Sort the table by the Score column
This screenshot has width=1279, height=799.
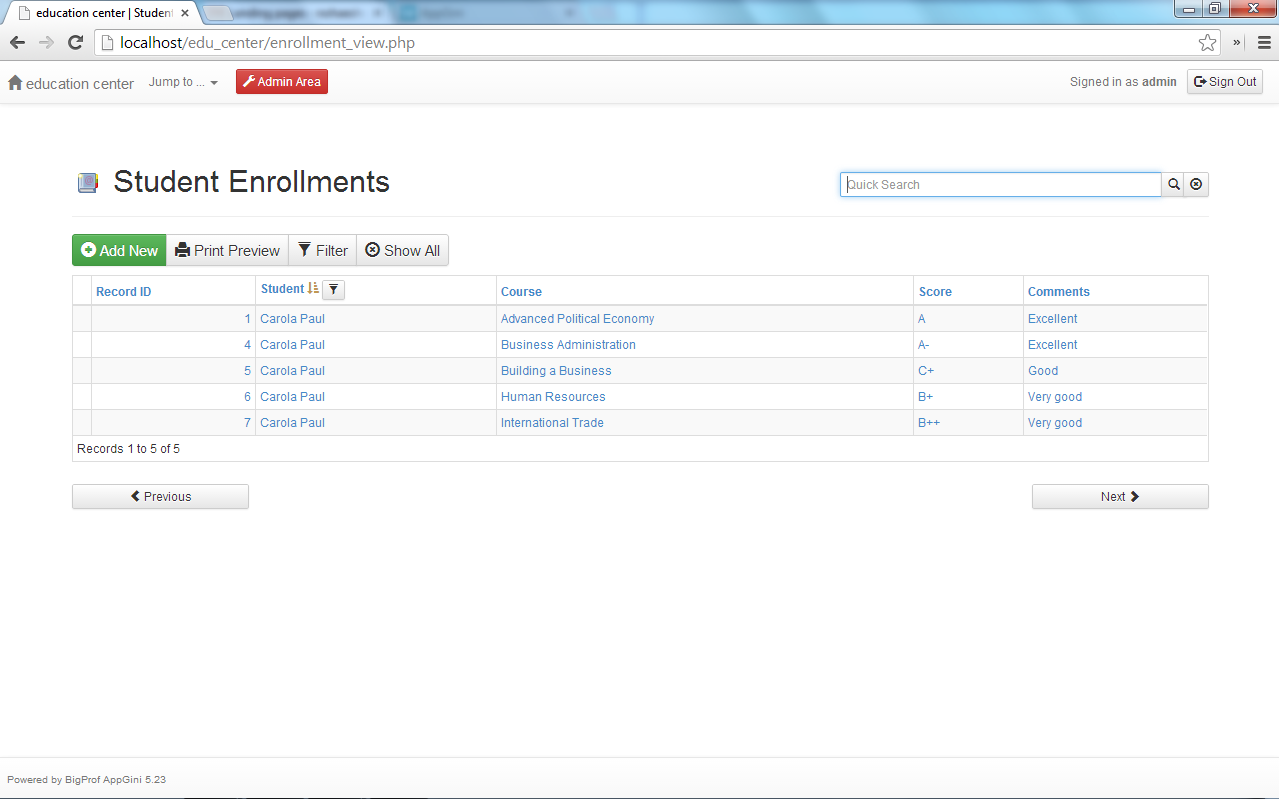point(935,292)
